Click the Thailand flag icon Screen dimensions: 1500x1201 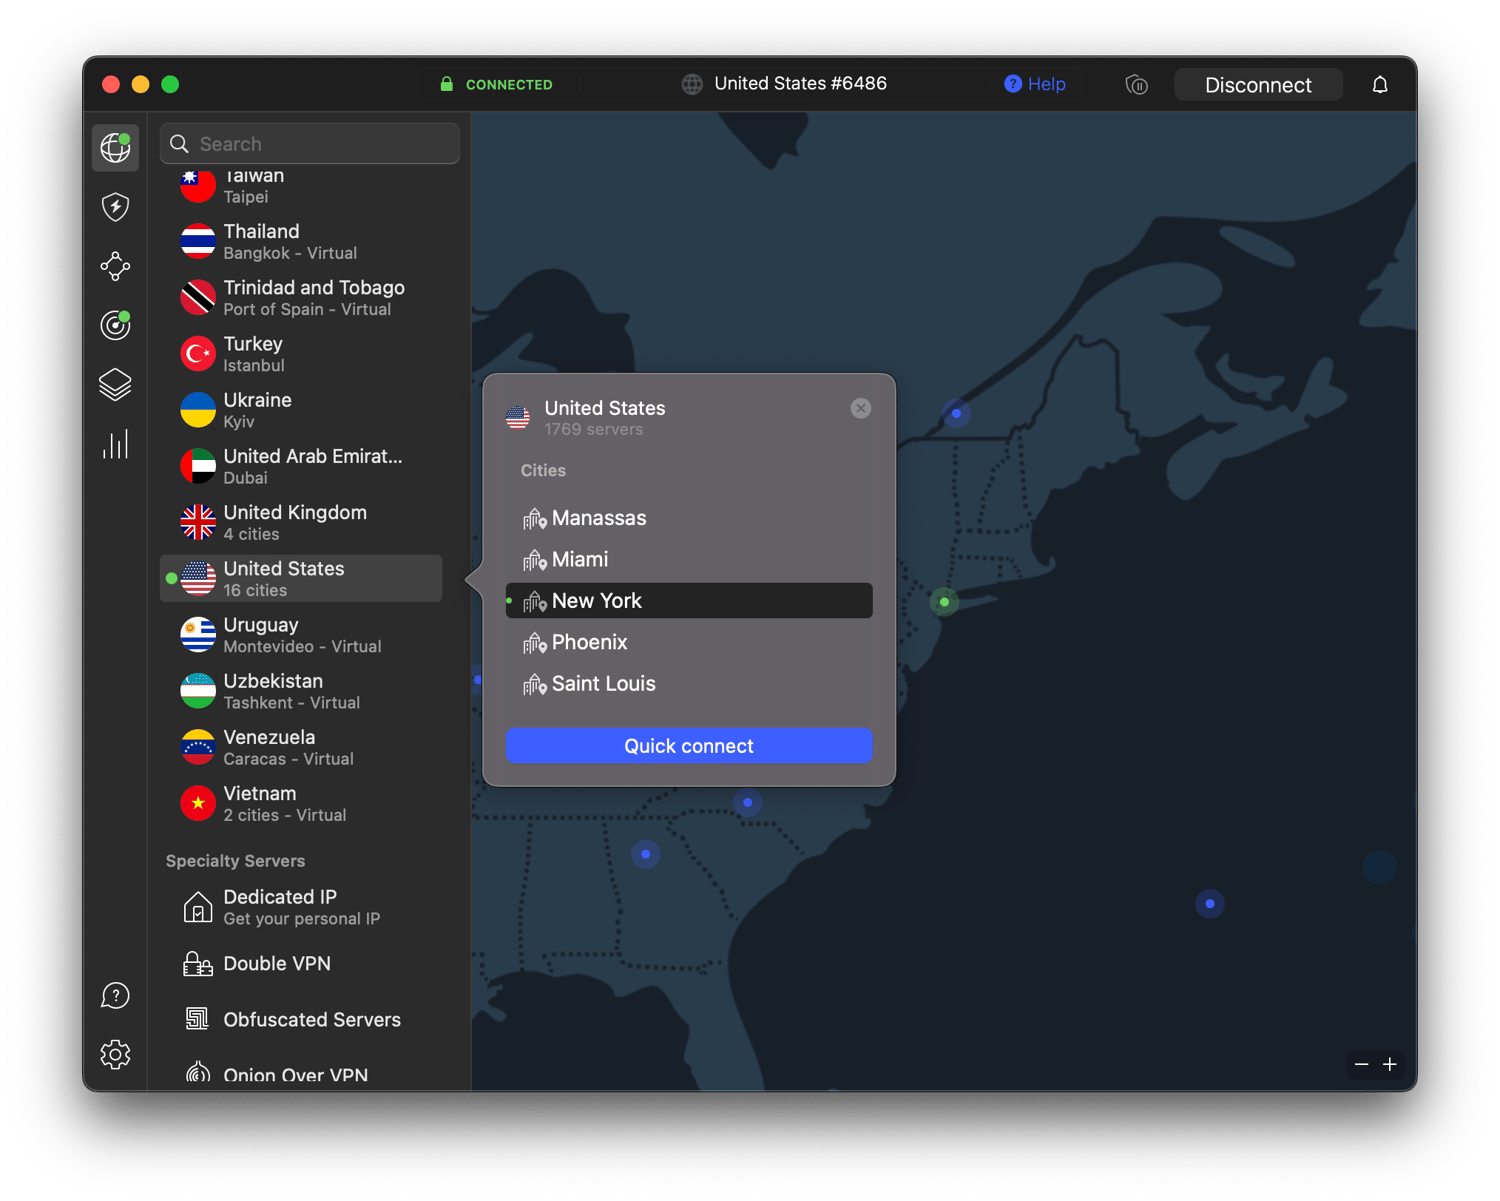[x=198, y=241]
